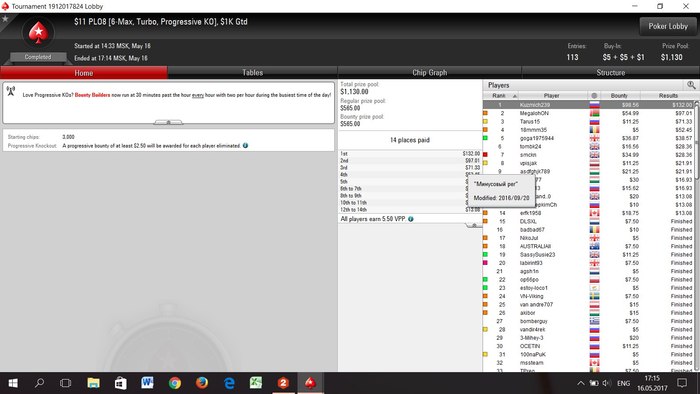The image size is (700, 394).
Task: Switch to the Home tab
Action: click(x=84, y=73)
